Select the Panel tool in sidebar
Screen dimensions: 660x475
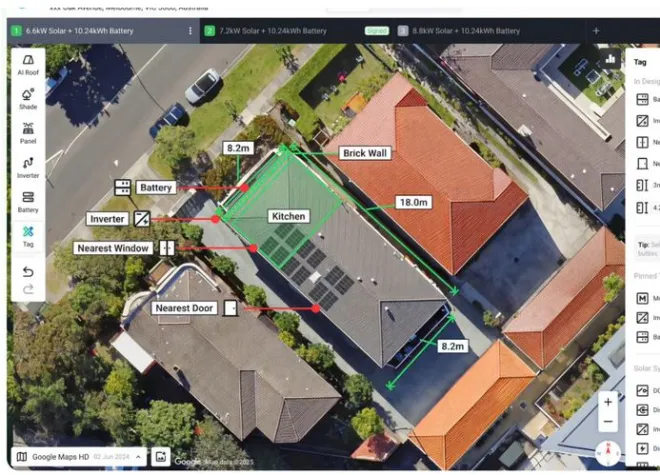pos(28,132)
